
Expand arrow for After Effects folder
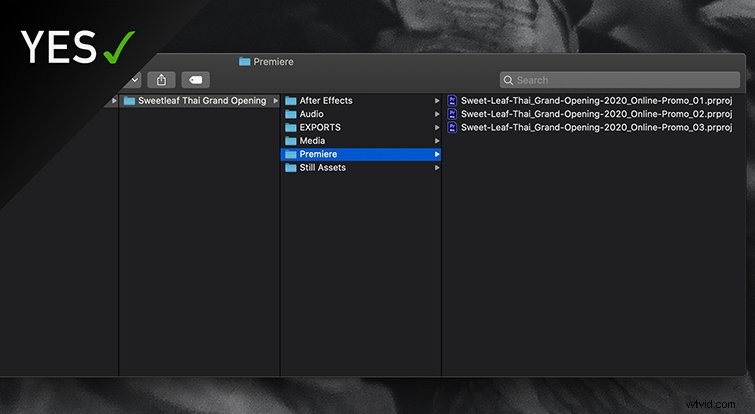(x=437, y=101)
